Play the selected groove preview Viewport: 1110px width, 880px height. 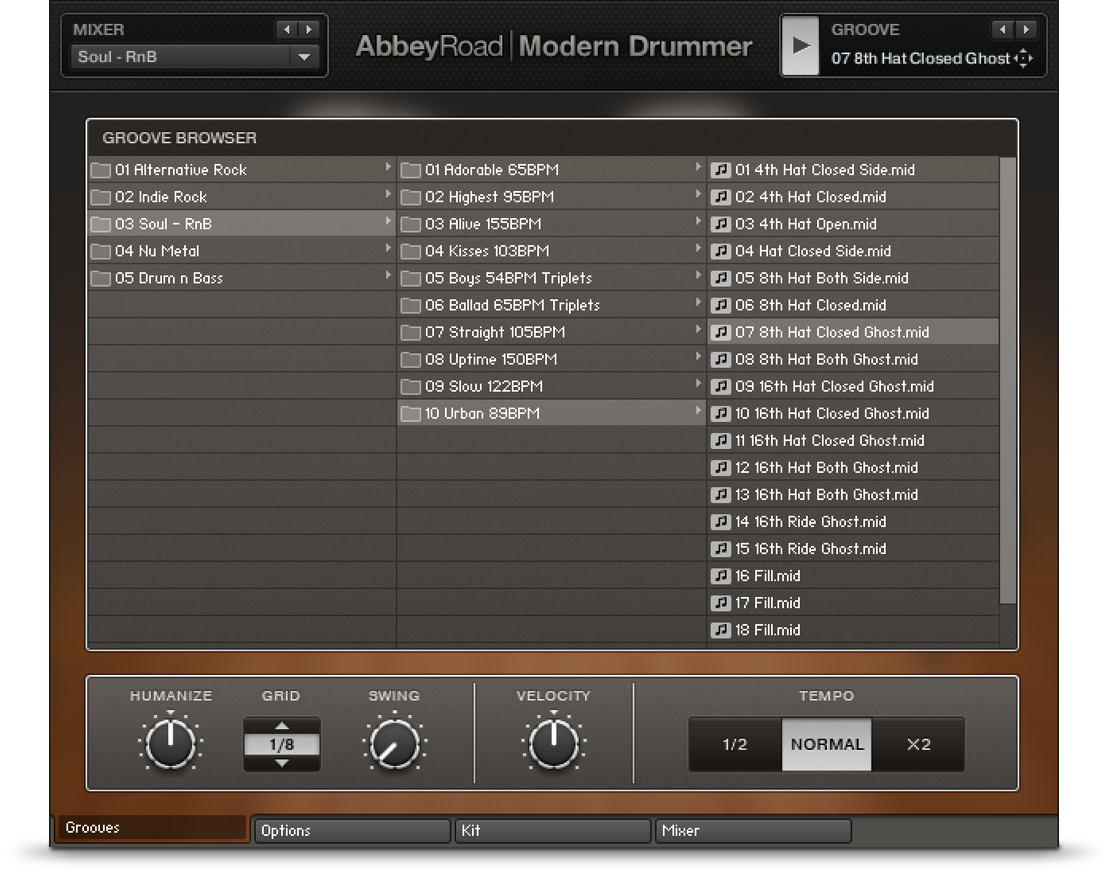click(800, 46)
